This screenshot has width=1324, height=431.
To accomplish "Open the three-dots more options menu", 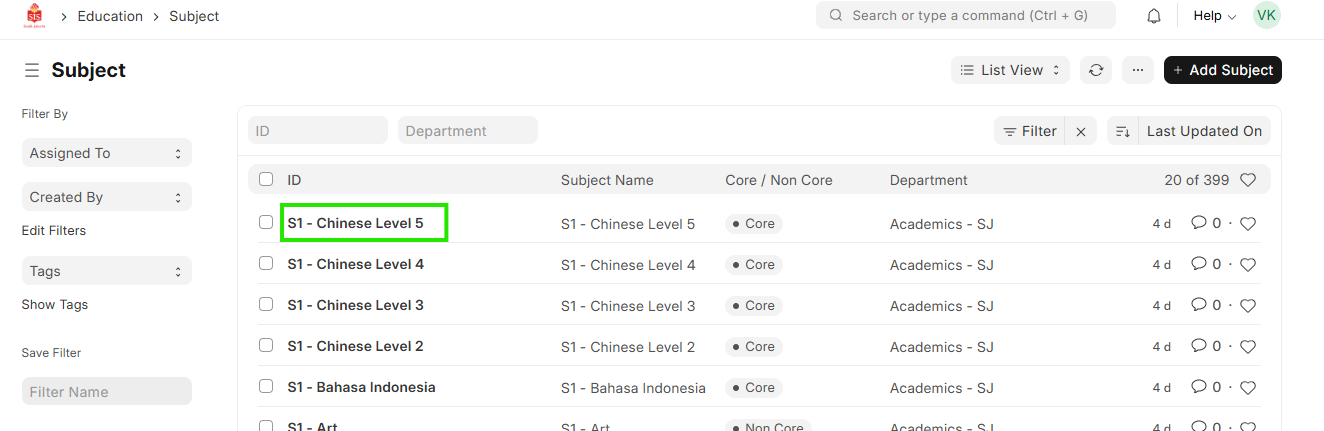I will coord(1137,70).
